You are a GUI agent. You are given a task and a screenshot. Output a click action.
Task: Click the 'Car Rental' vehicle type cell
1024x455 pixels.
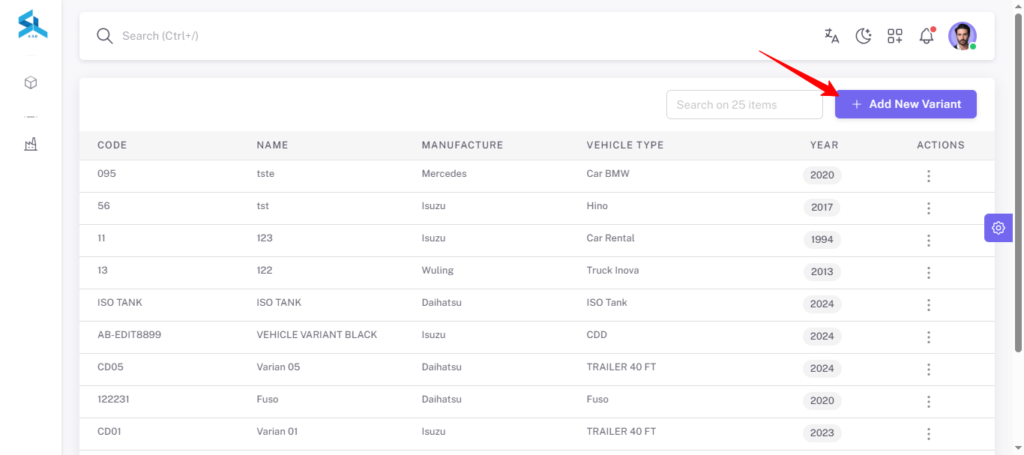tap(611, 238)
